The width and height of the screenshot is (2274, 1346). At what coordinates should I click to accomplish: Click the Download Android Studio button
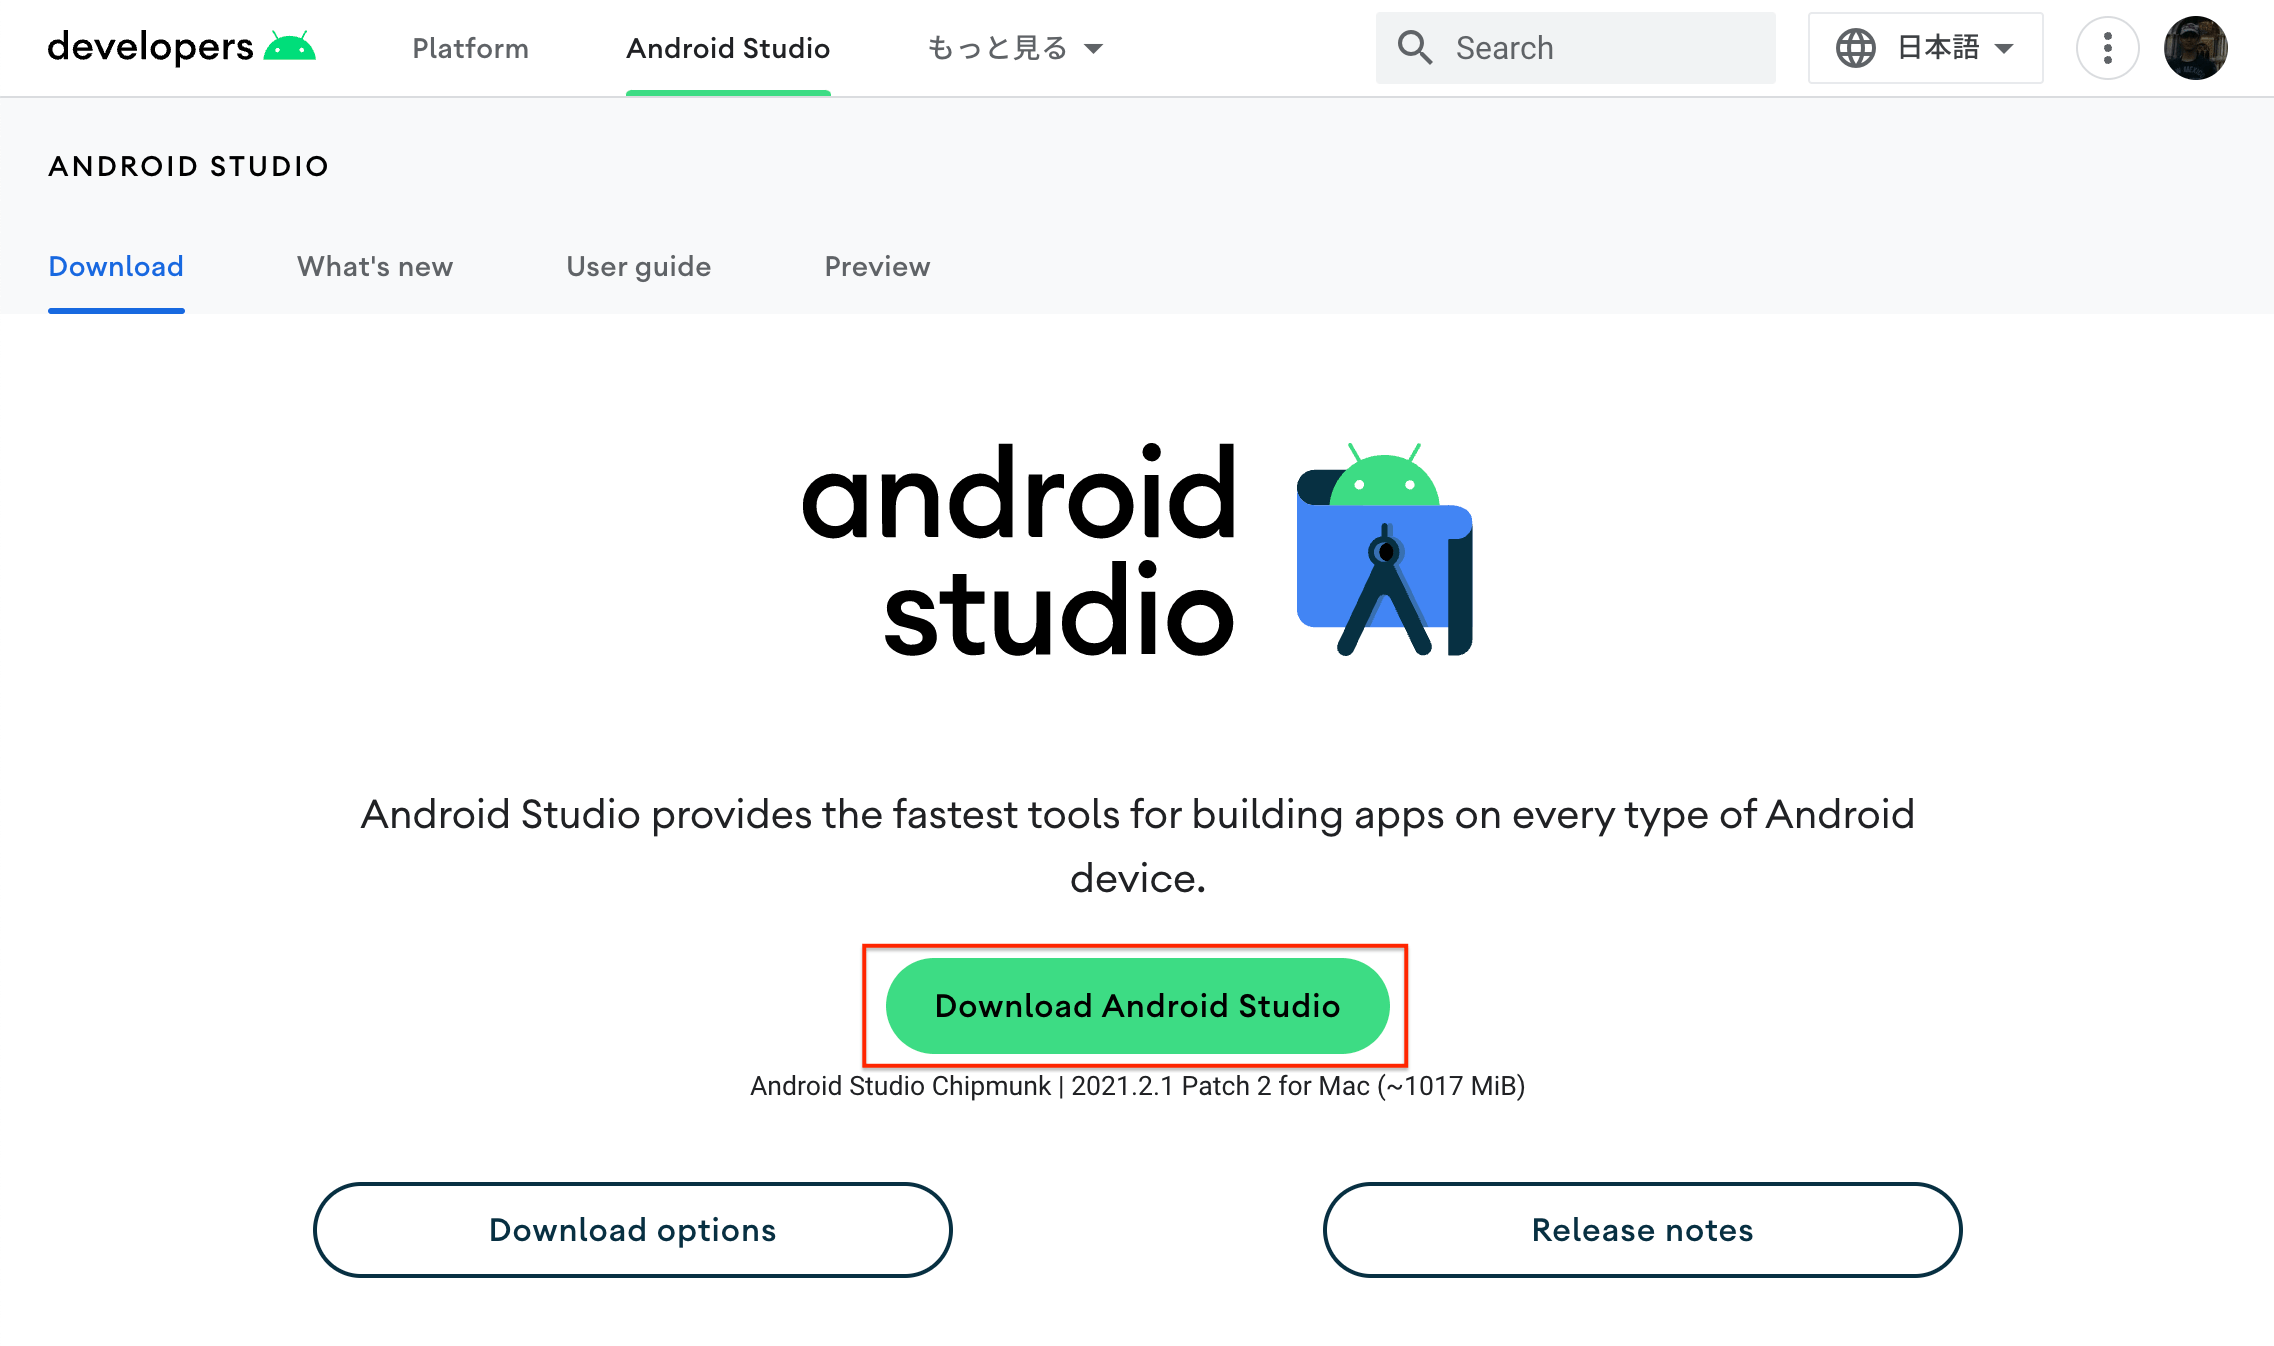1137,1005
